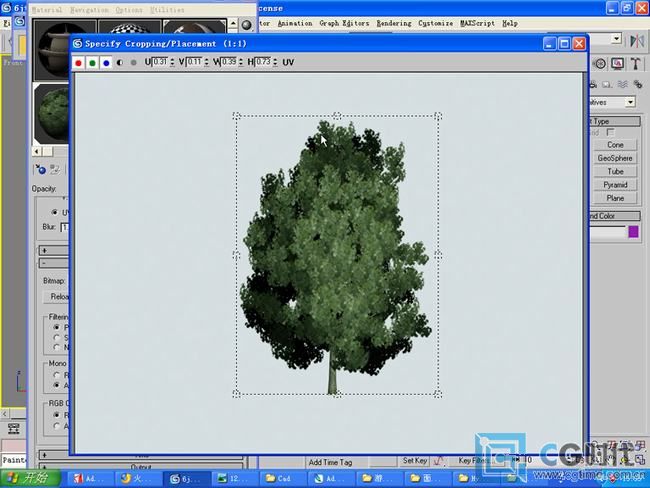Enable the blue channel display button
650x488 pixels.
(106, 62)
